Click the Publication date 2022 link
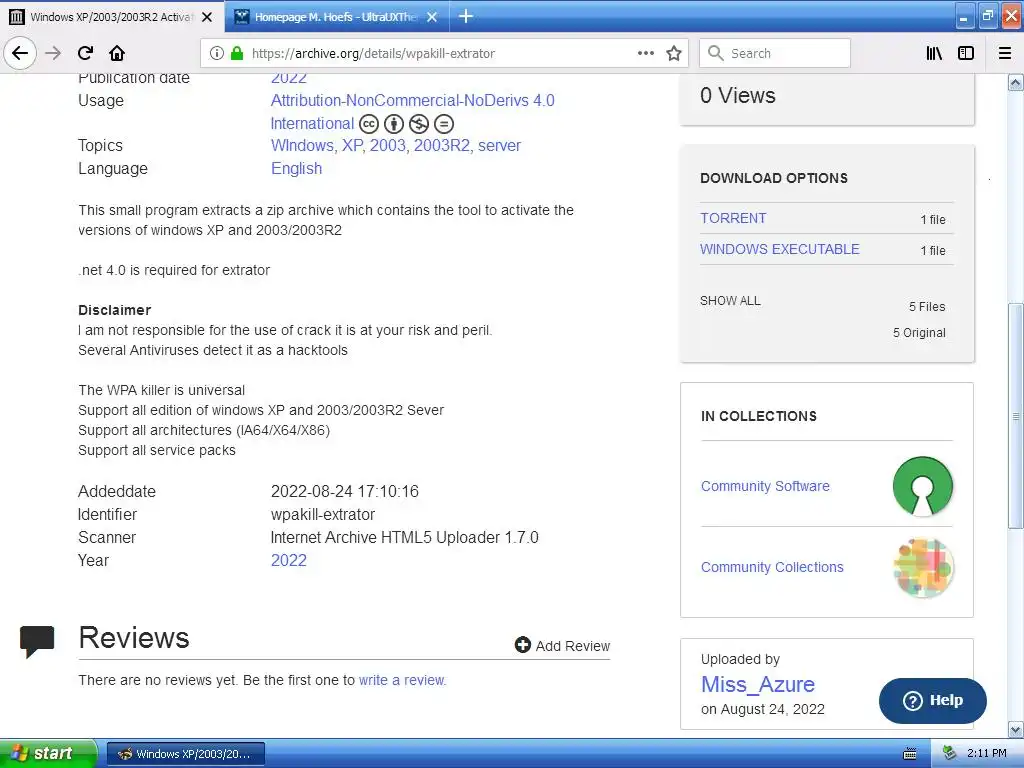 [x=289, y=78]
